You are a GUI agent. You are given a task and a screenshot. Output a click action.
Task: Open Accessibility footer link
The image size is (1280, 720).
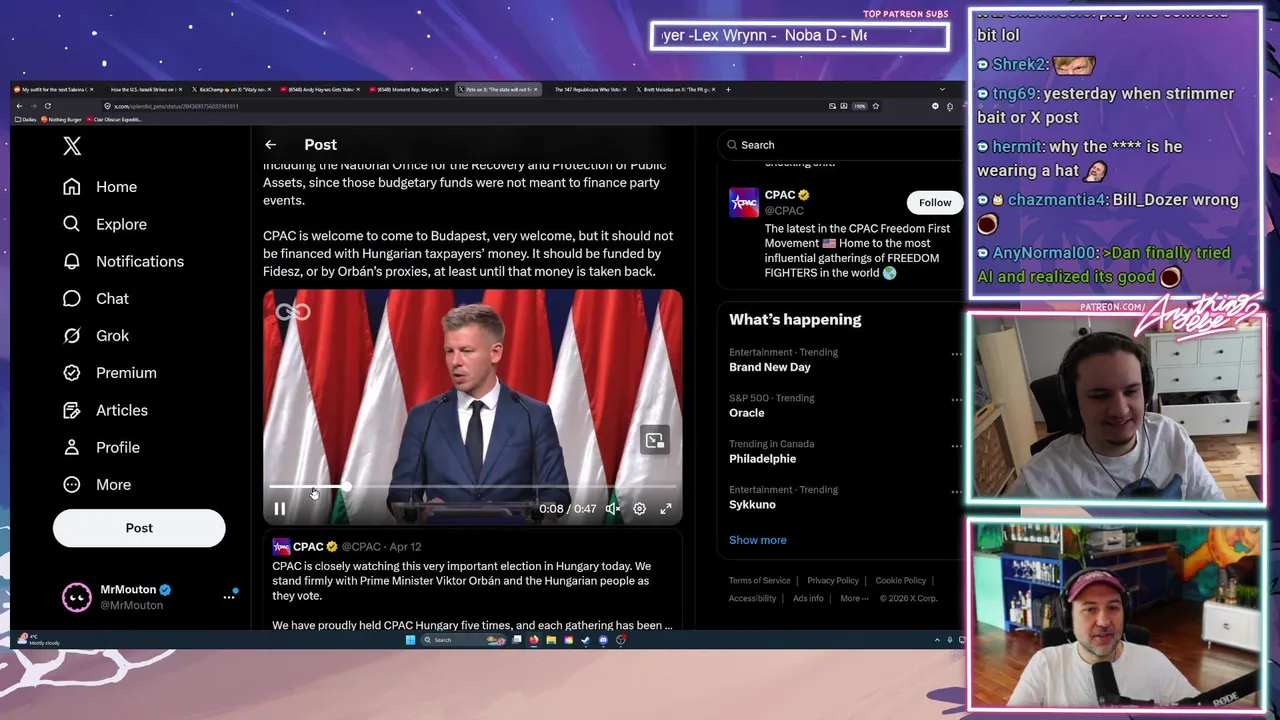[753, 598]
